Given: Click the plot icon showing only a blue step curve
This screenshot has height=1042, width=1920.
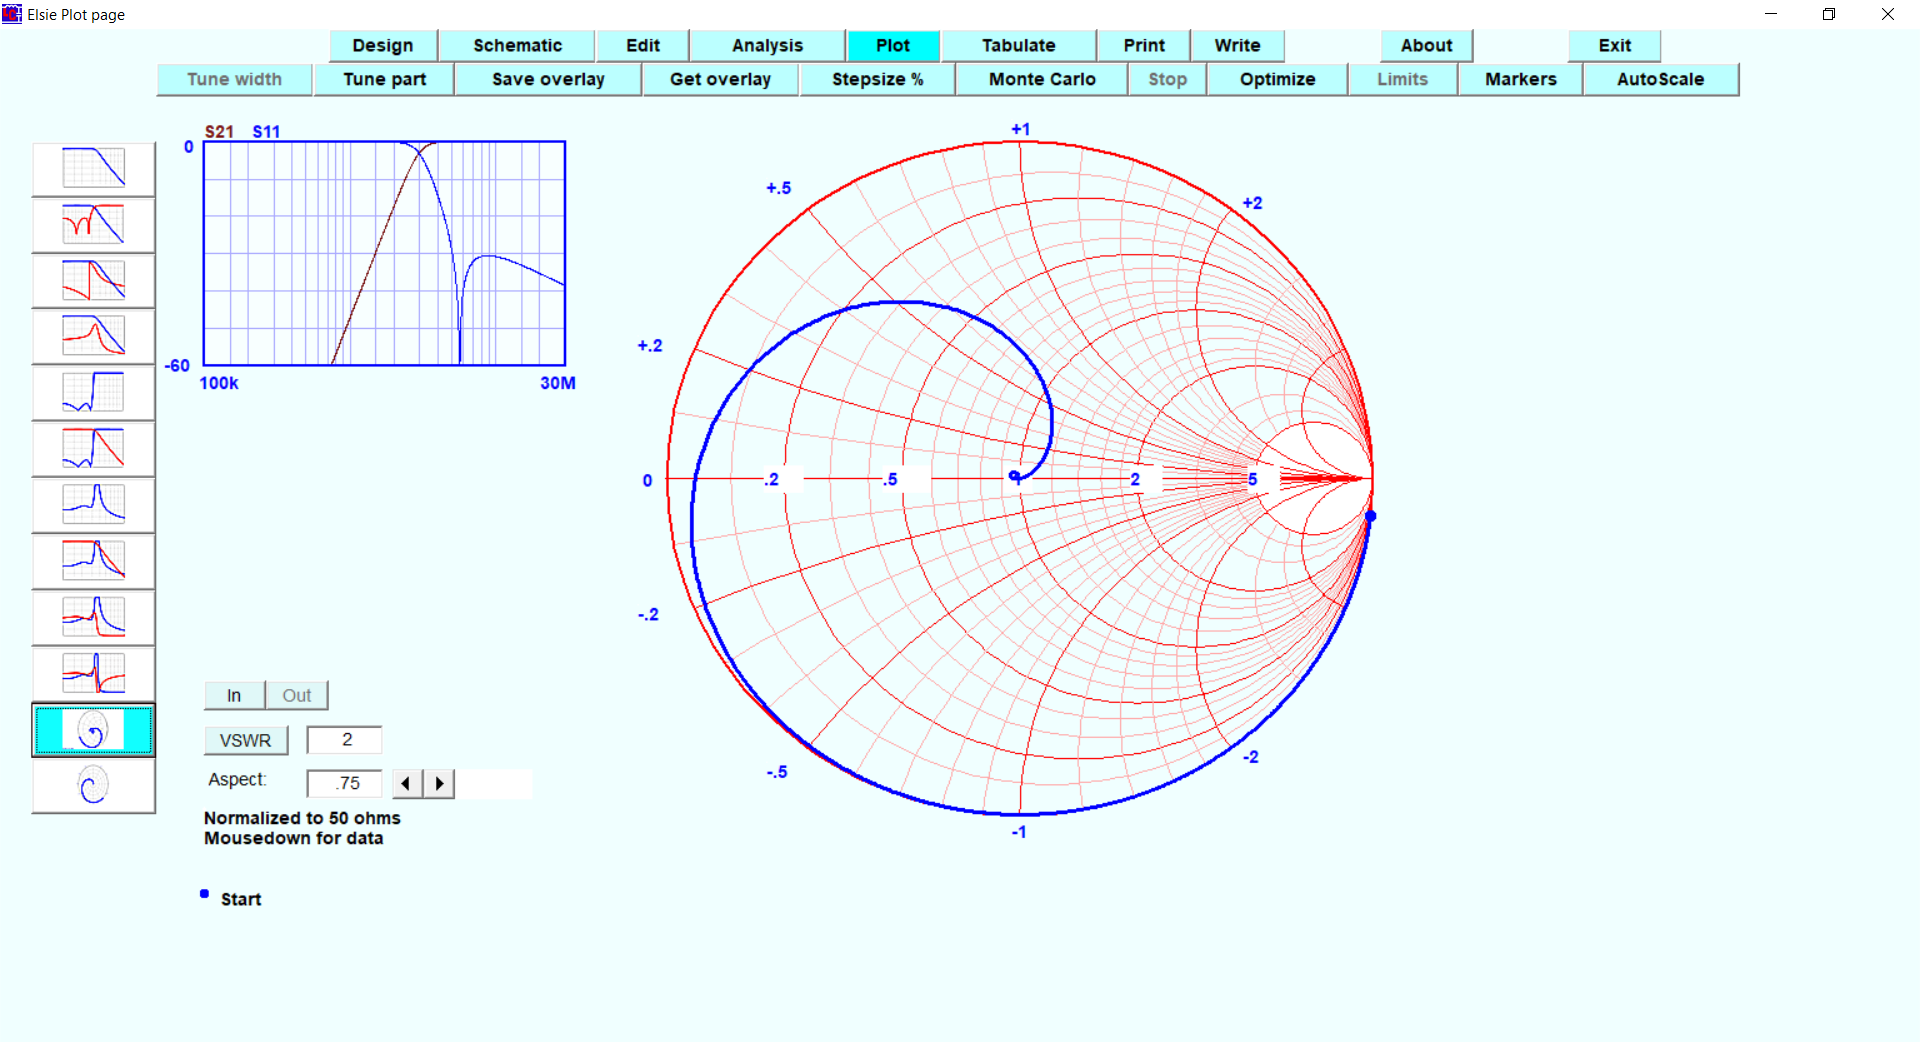Looking at the screenshot, I should tap(94, 392).
